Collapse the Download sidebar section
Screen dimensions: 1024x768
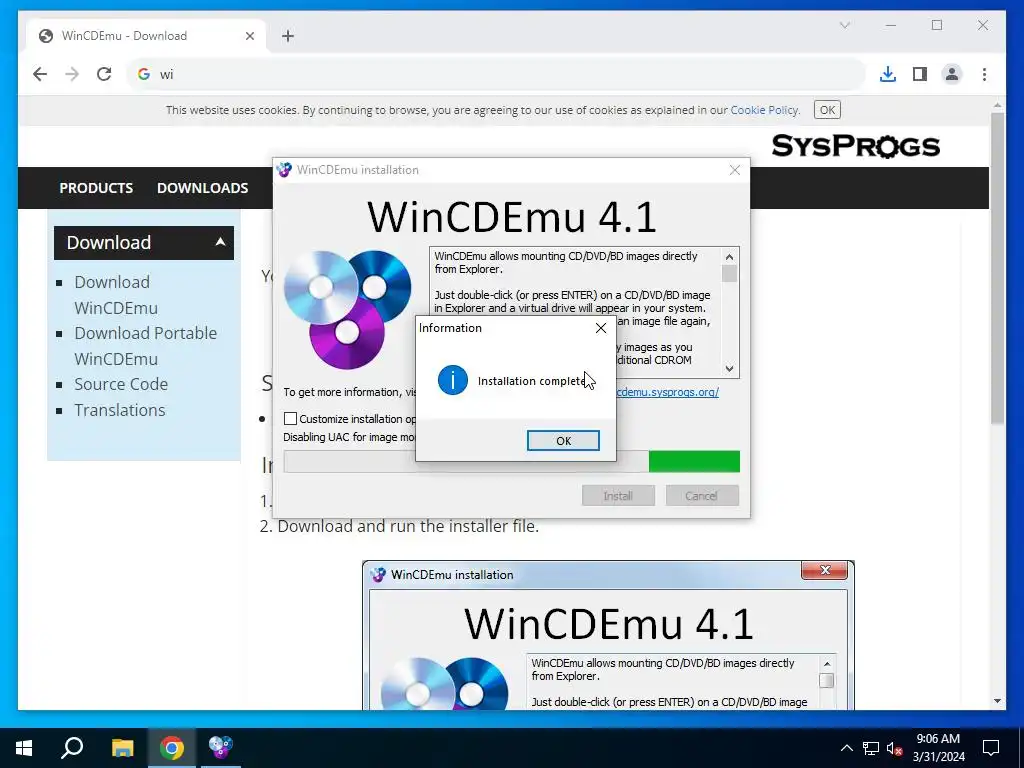[144, 242]
